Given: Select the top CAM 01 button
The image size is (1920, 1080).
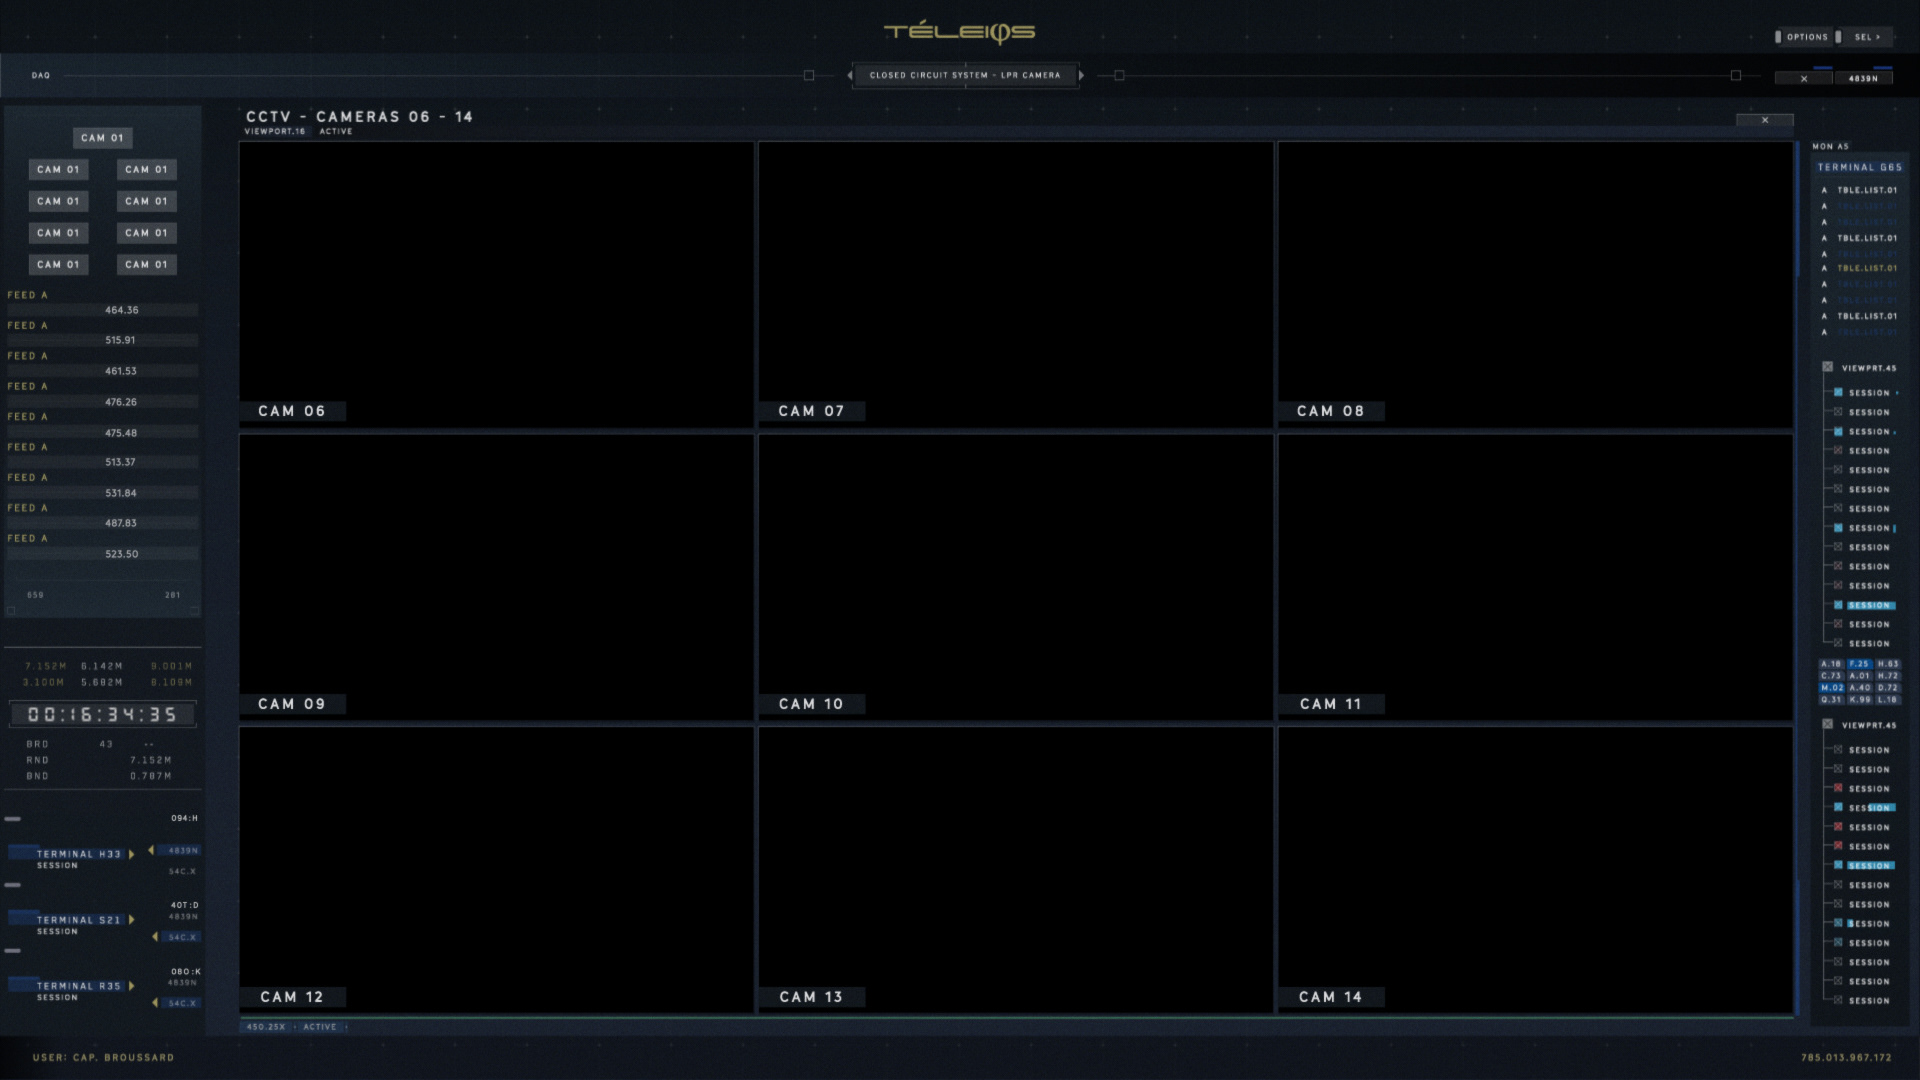Looking at the screenshot, I should (x=102, y=138).
